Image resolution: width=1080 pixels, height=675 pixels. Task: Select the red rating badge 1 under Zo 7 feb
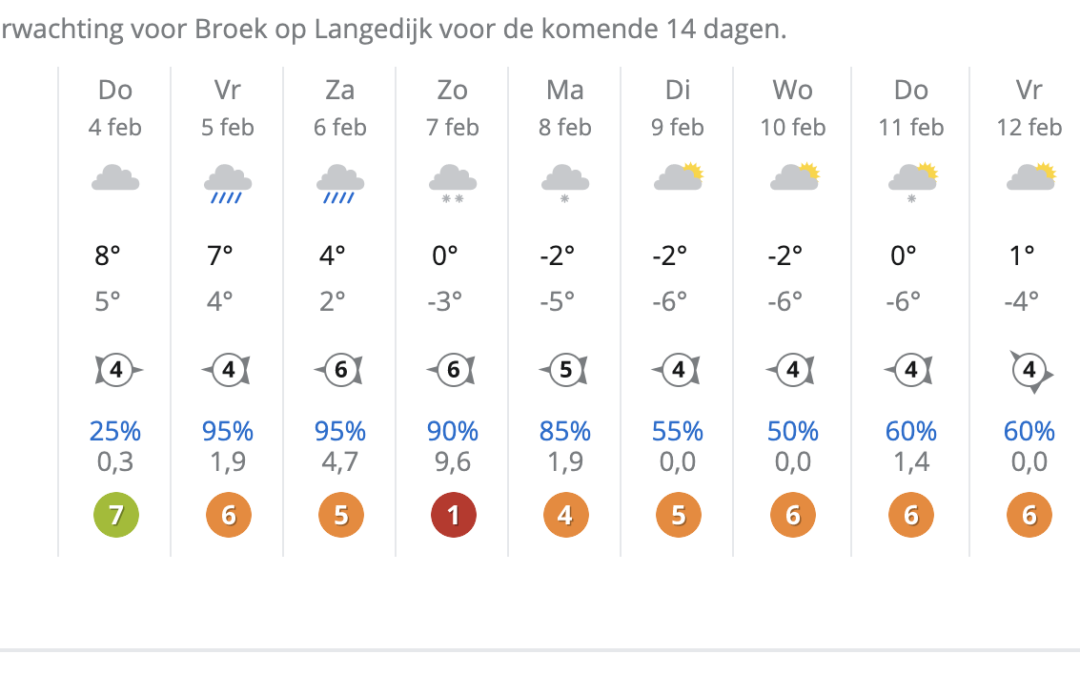pyautogui.click(x=452, y=514)
